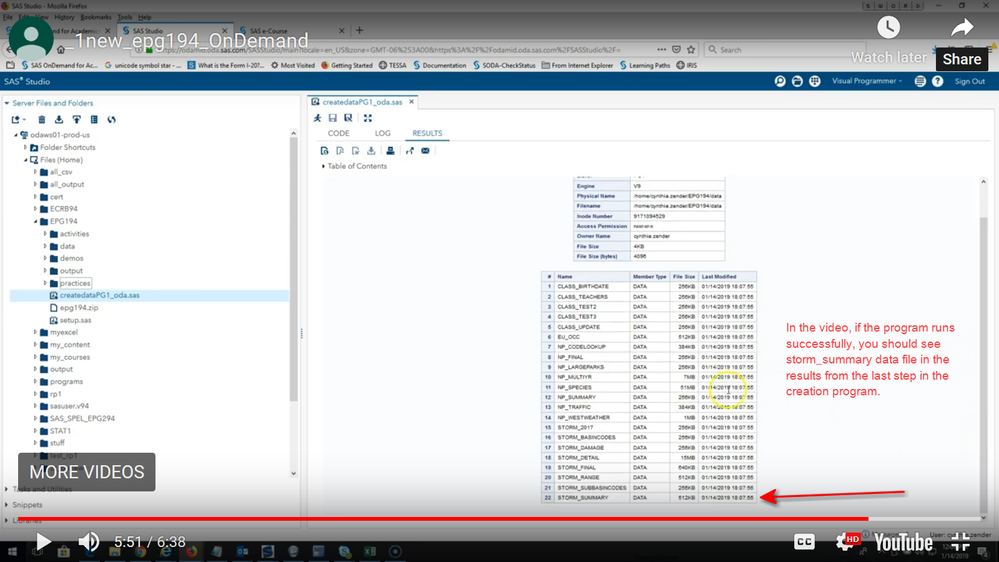Open YouTube settings gear with HD badge

[849, 542]
